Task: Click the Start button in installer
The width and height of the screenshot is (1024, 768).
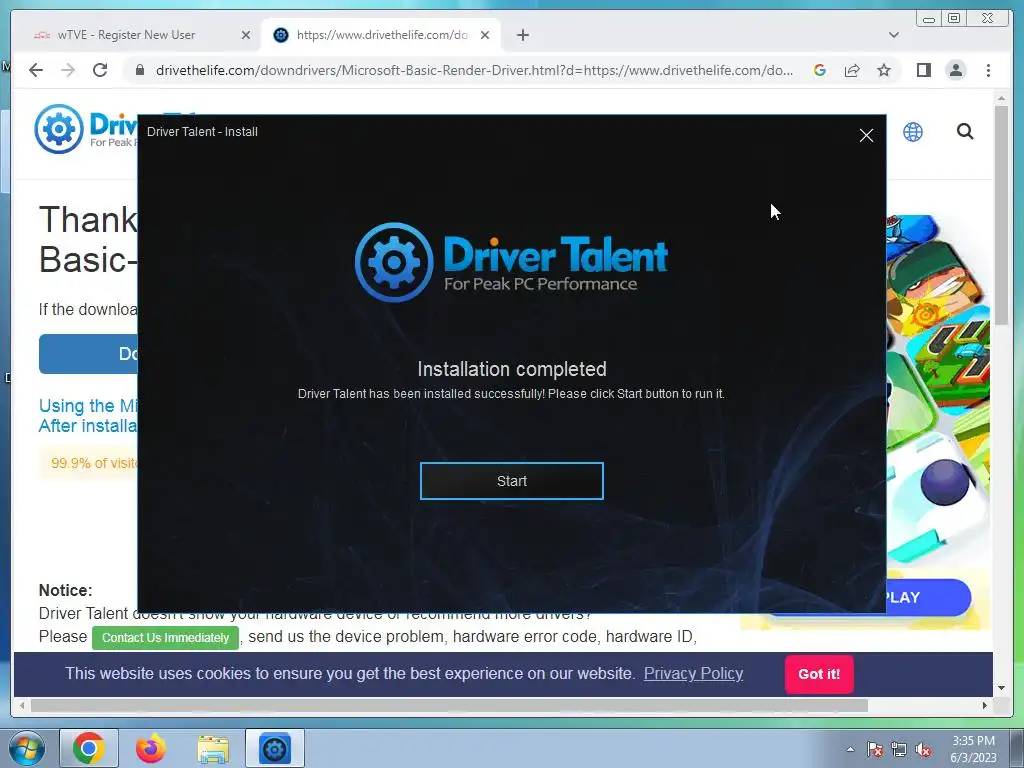Action: click(x=511, y=481)
